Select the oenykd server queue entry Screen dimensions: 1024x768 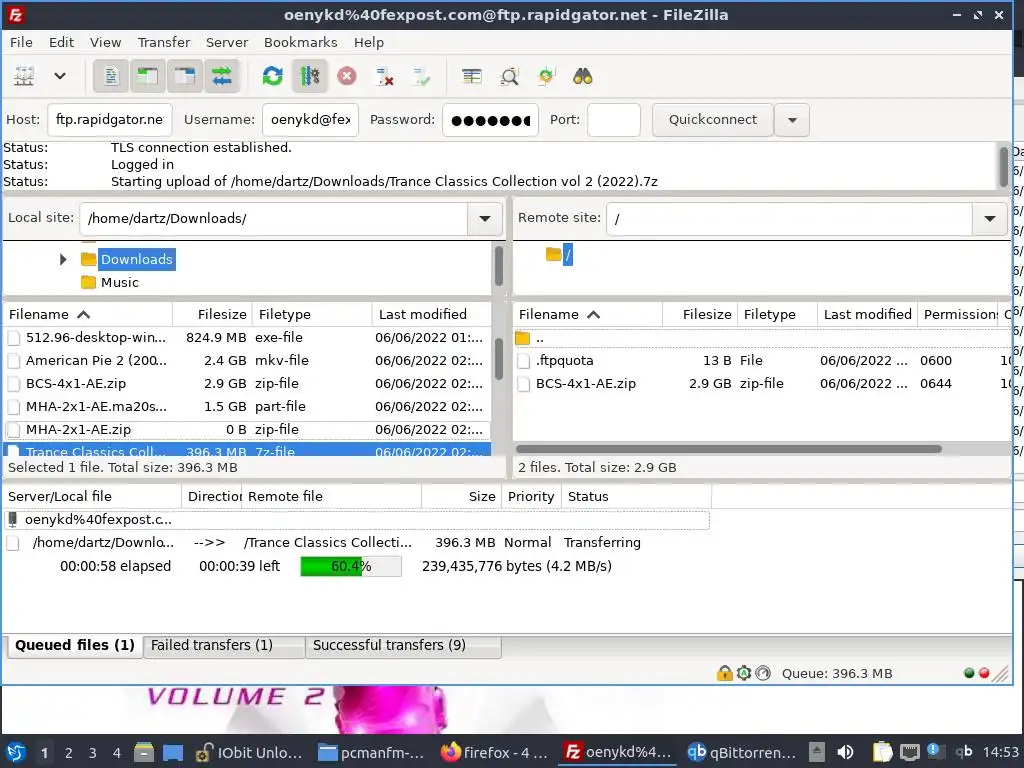(357, 520)
